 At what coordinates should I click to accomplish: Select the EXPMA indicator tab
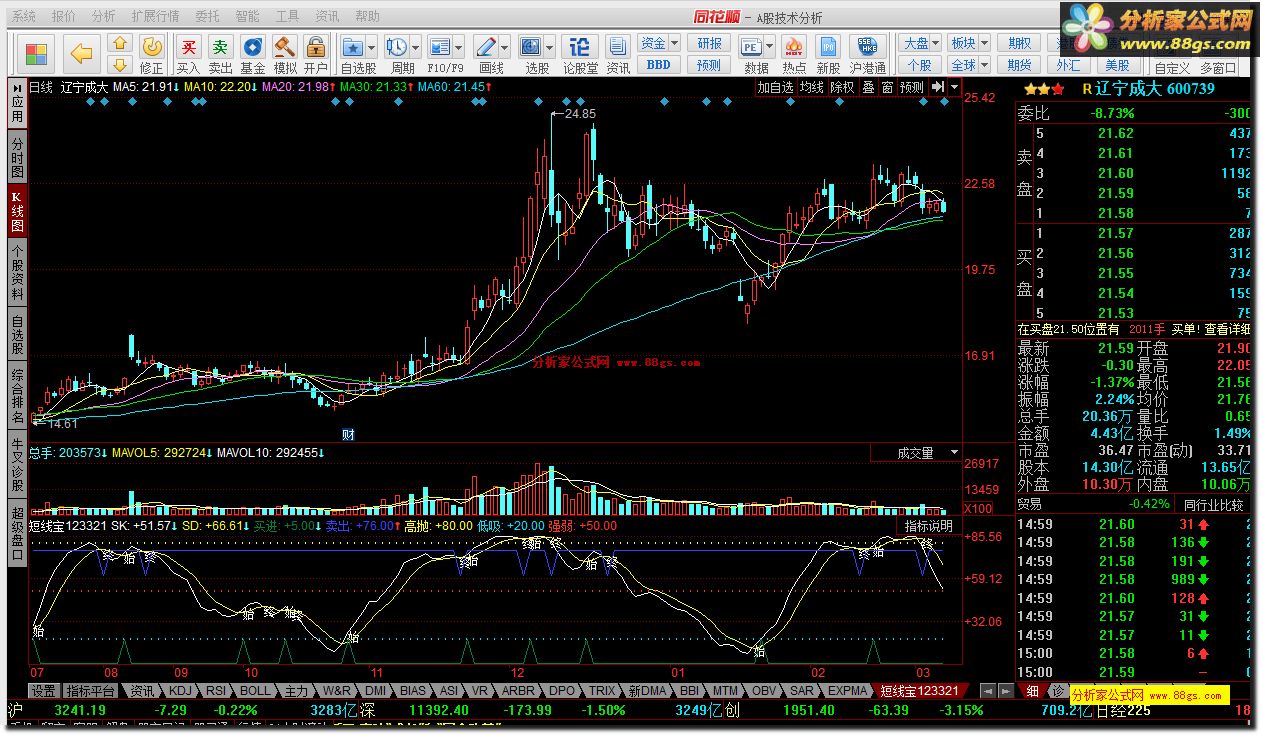848,691
